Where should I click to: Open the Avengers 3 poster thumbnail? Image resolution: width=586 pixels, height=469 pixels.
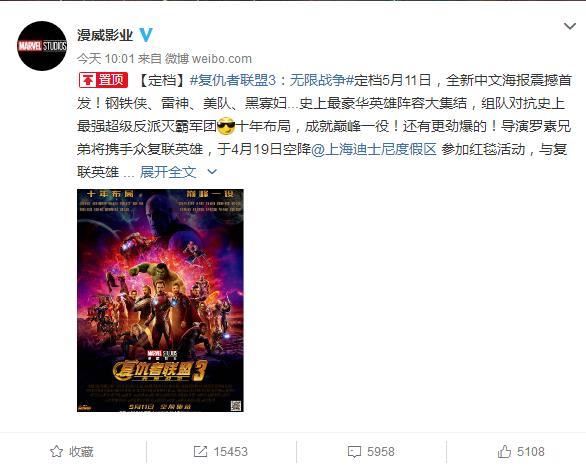pyautogui.click(x=160, y=300)
